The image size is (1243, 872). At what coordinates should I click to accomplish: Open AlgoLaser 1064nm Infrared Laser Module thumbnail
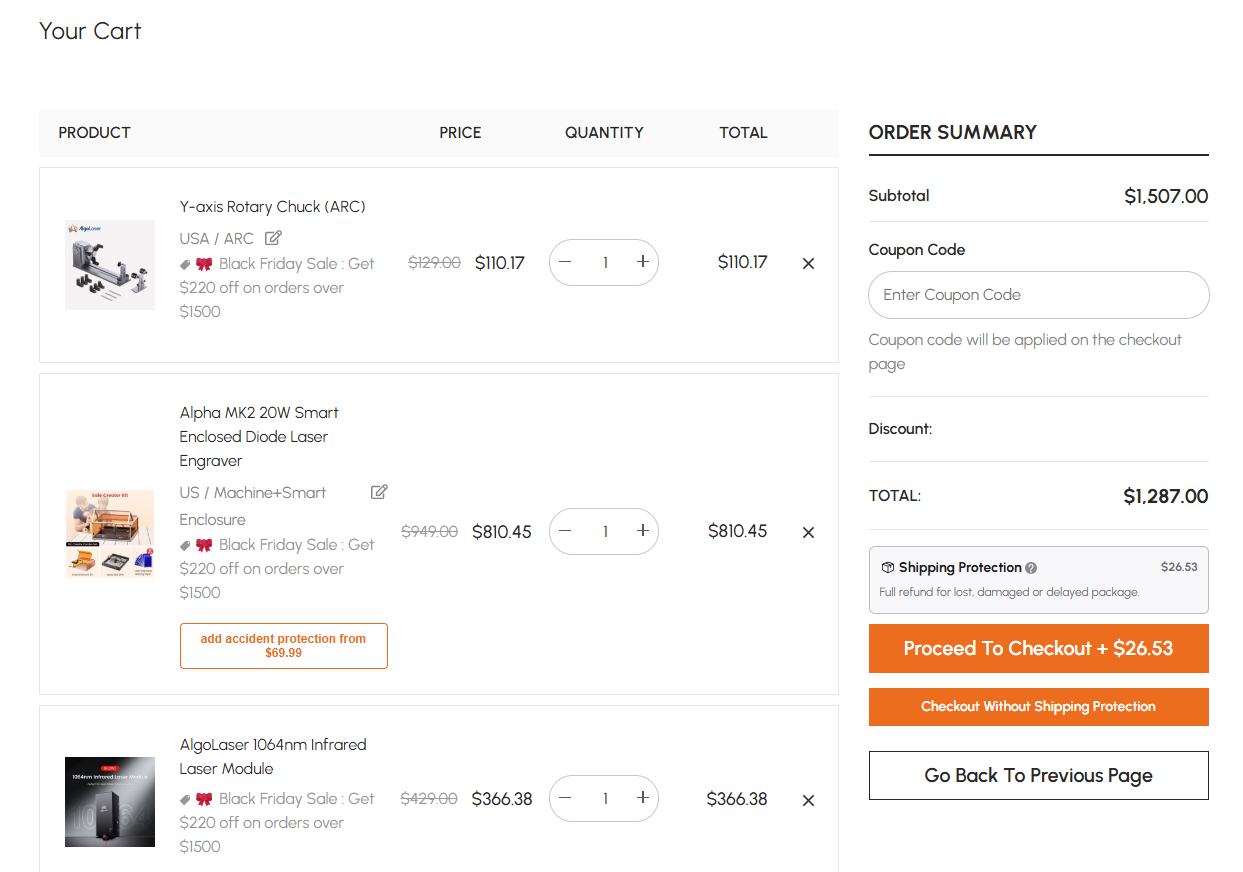(110, 802)
